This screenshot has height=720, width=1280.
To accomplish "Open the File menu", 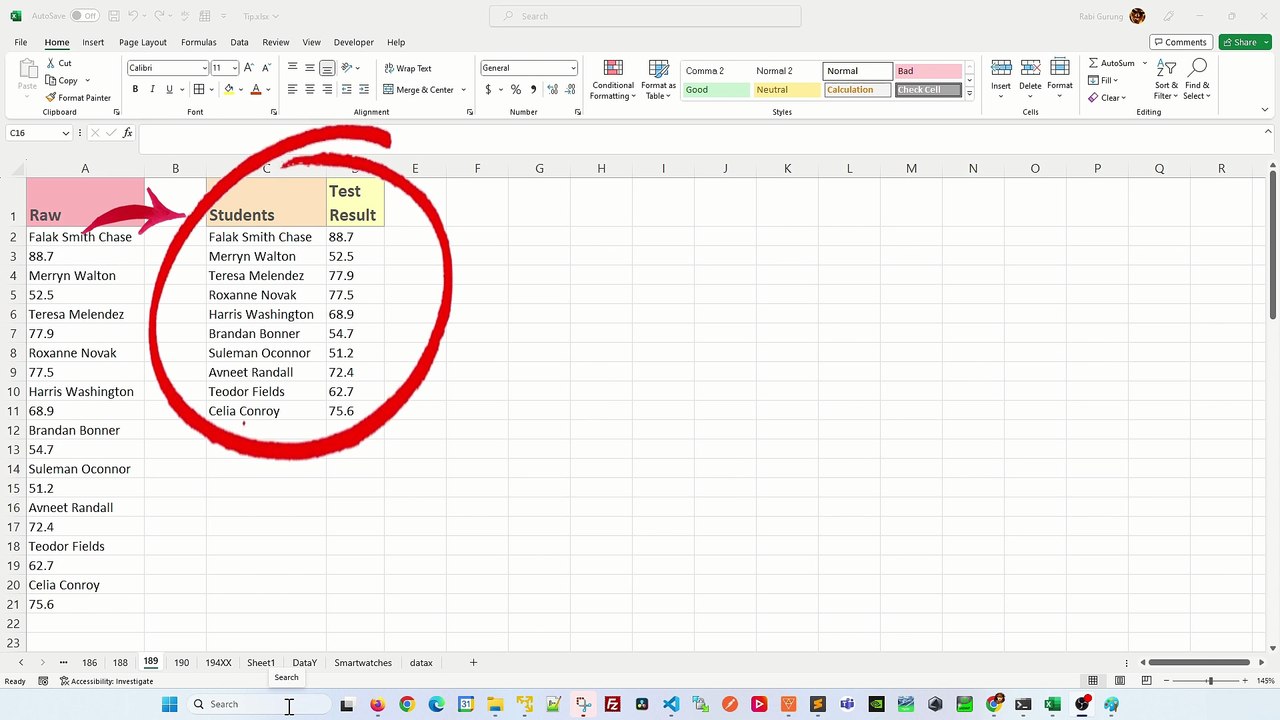I will [20, 42].
